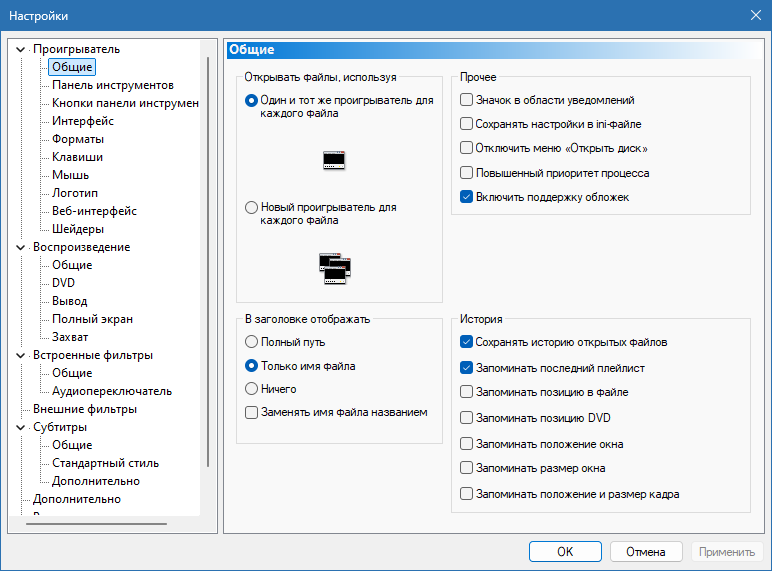Viewport: 772px width, 571px height.
Task: Open the 'Форматы' page
Action: coord(78,139)
